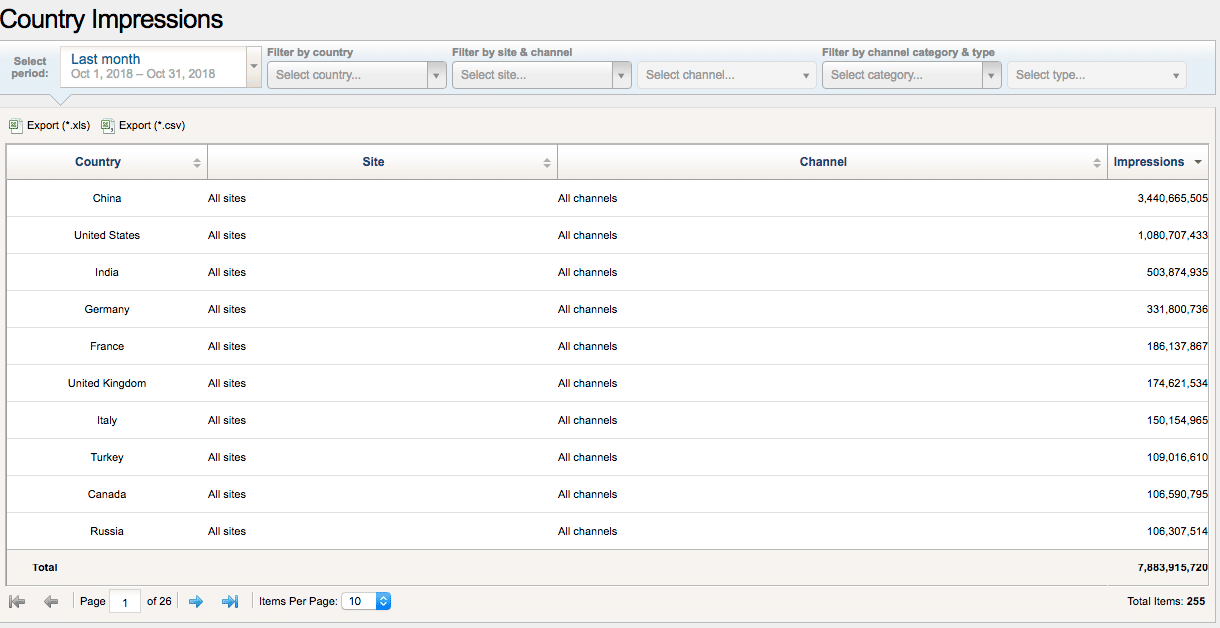1220x628 pixels.
Task: Open the Select type dropdown
Action: click(1096, 75)
